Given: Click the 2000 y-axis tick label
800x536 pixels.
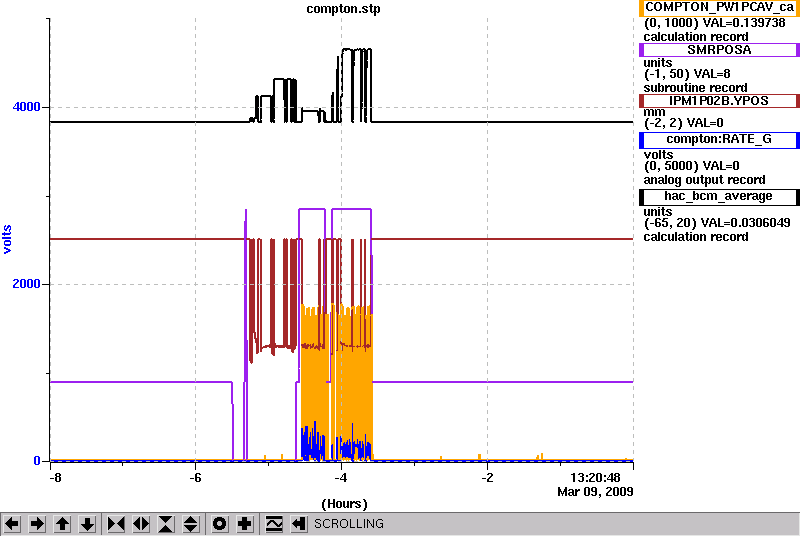Looking at the screenshot, I should point(27,284).
